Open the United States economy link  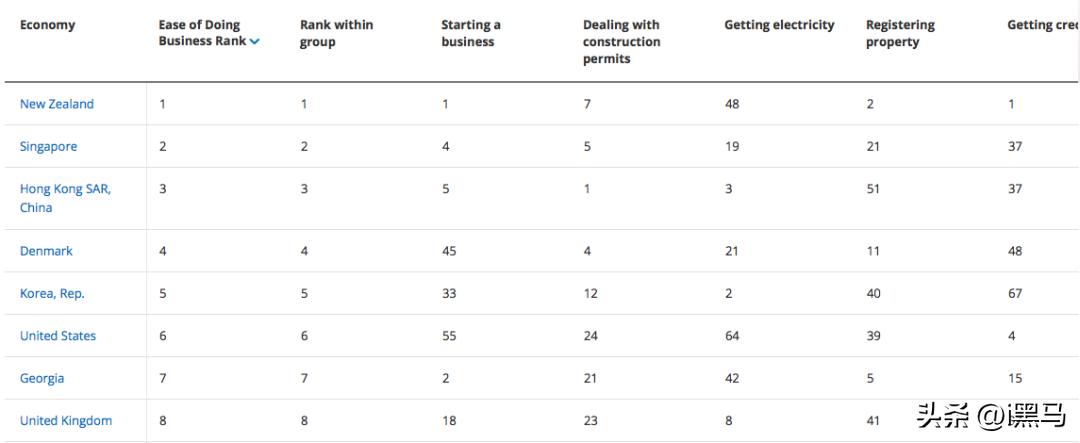(58, 336)
